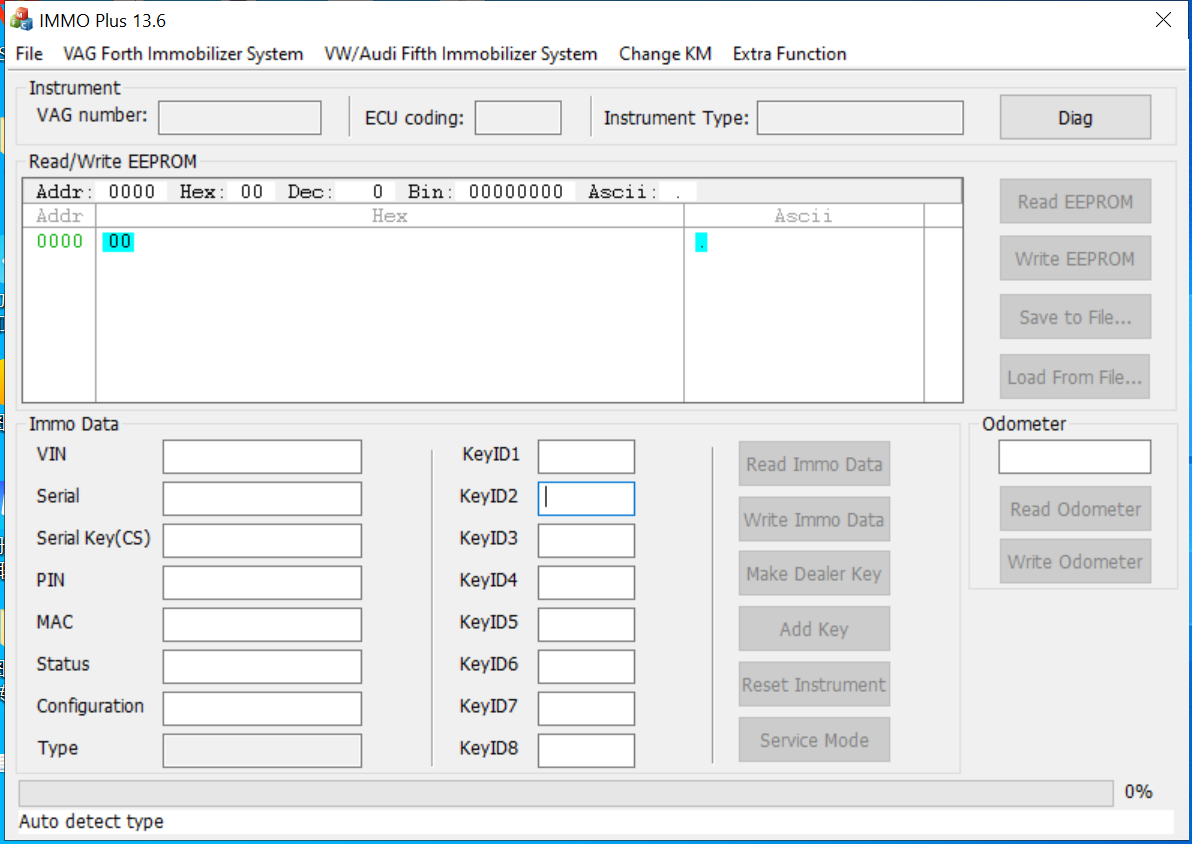Open VAG Forth Immobilizer System menu
1192x844 pixels.
click(183, 54)
